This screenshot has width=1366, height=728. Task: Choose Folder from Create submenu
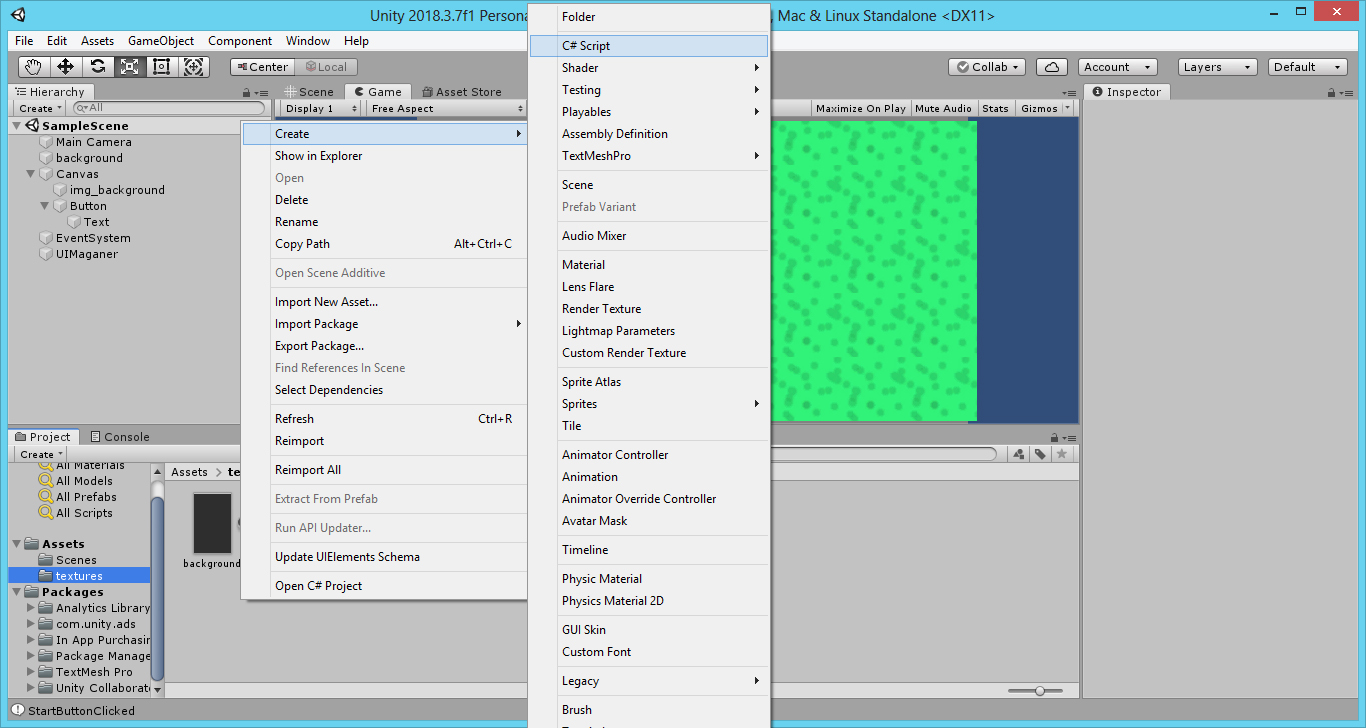click(x=649, y=17)
